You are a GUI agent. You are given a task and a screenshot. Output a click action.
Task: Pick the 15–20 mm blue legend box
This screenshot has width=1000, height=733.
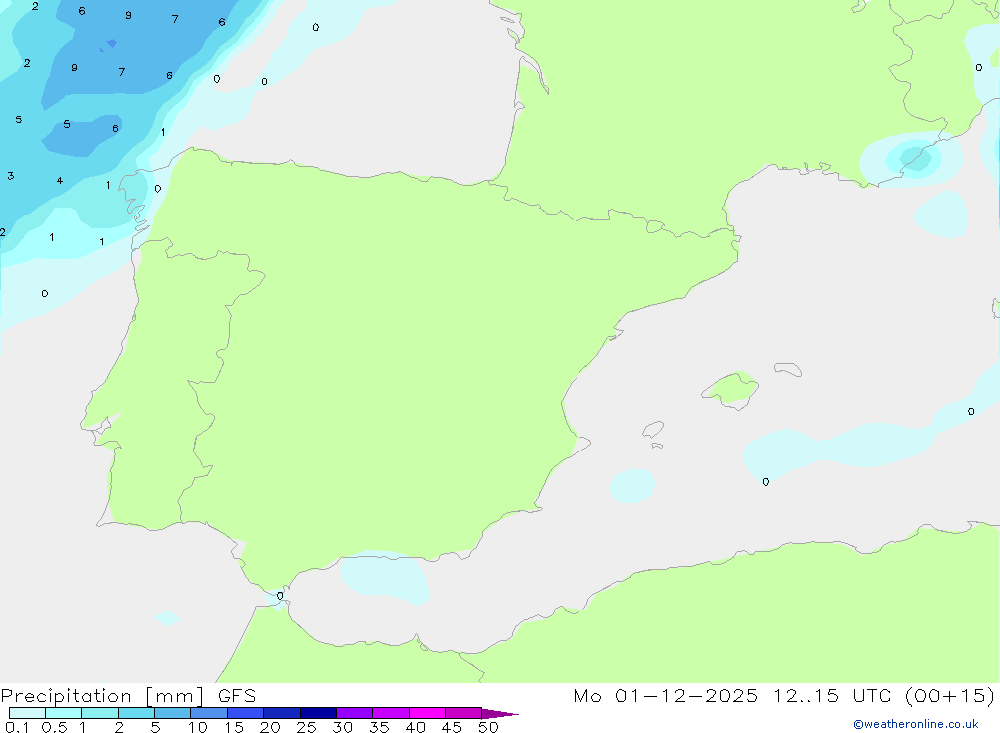click(x=246, y=713)
